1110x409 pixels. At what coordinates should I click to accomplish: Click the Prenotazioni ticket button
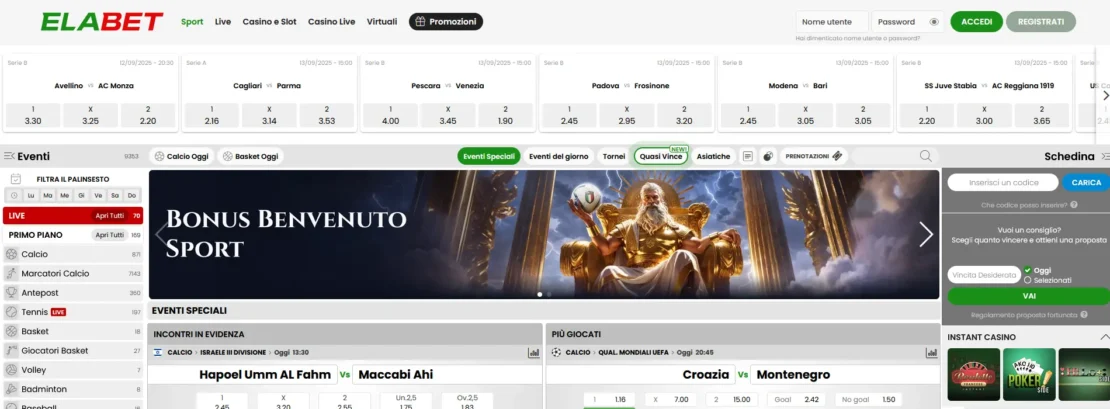click(814, 156)
